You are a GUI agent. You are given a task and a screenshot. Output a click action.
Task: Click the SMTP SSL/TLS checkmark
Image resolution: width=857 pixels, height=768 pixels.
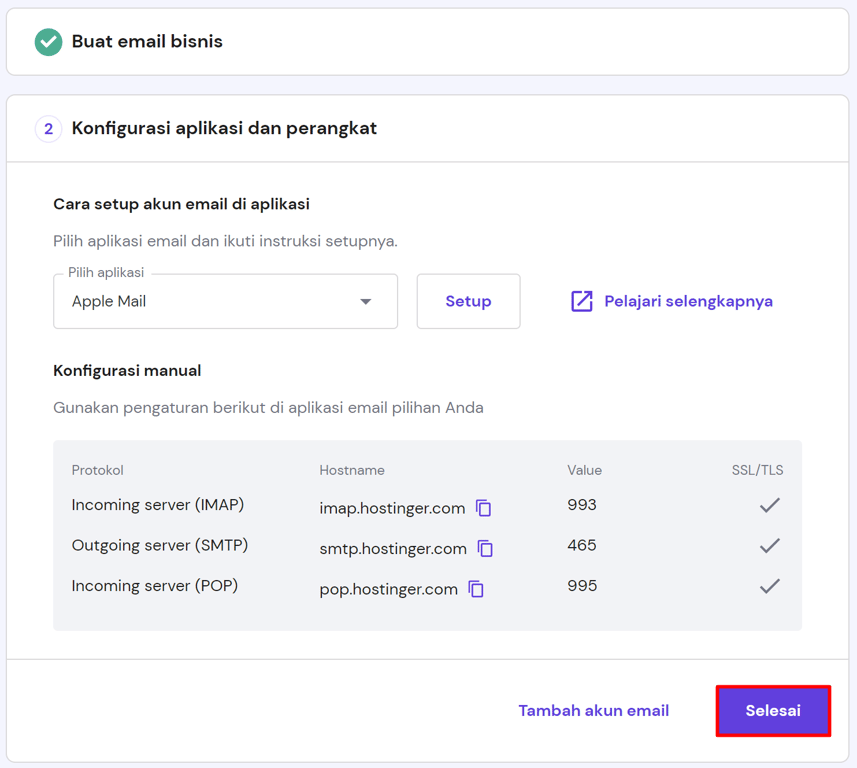(x=769, y=546)
